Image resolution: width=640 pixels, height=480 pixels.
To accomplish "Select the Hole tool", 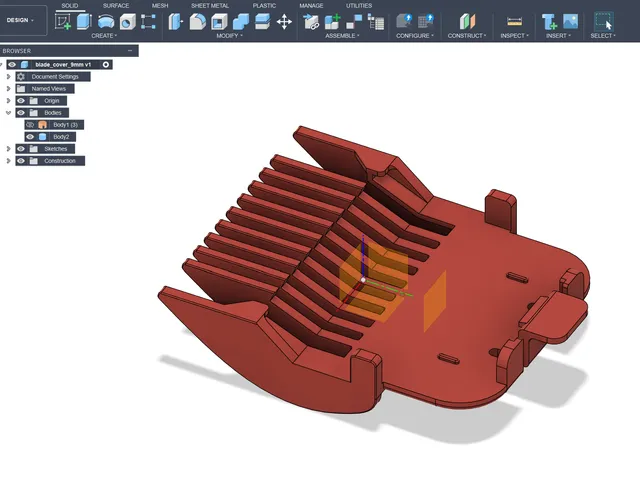I will point(127,22).
